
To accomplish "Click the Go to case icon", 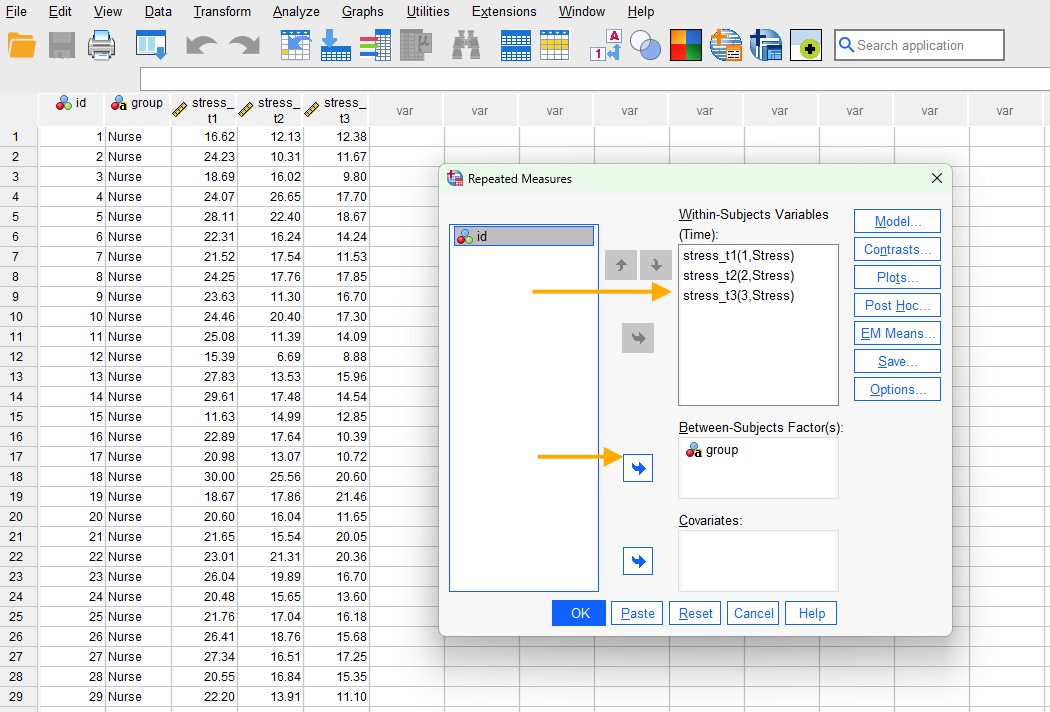I will coord(295,46).
